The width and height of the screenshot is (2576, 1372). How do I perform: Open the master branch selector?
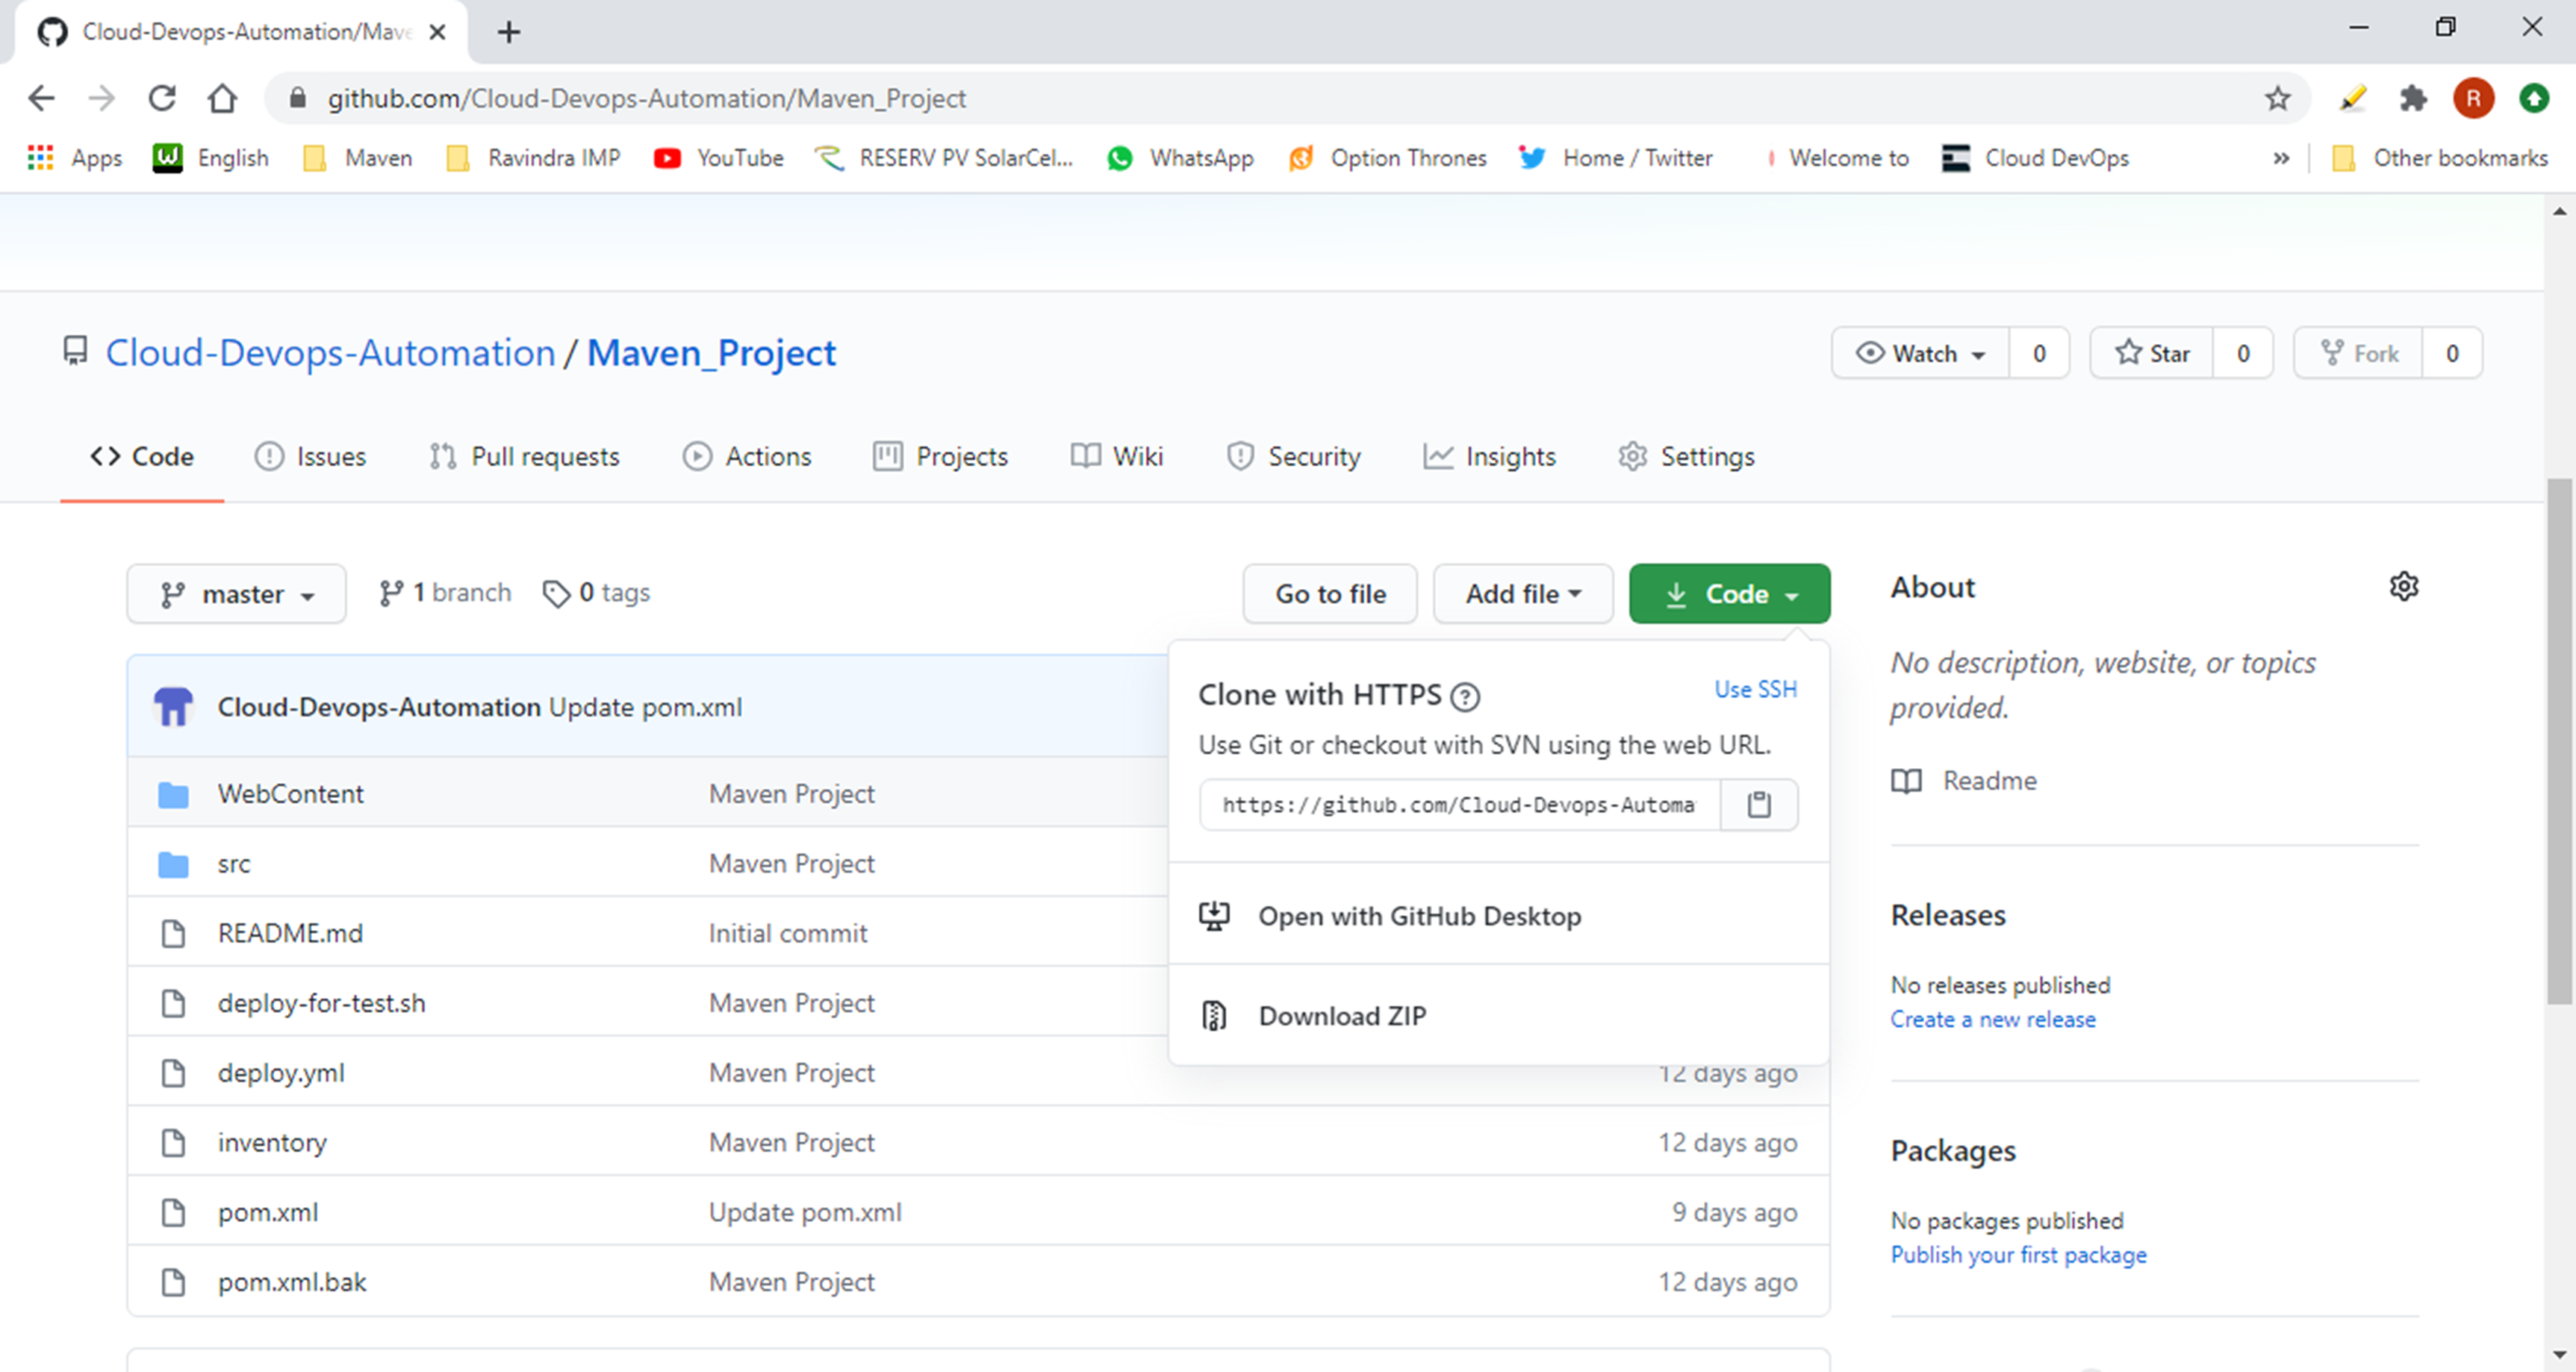[236, 593]
